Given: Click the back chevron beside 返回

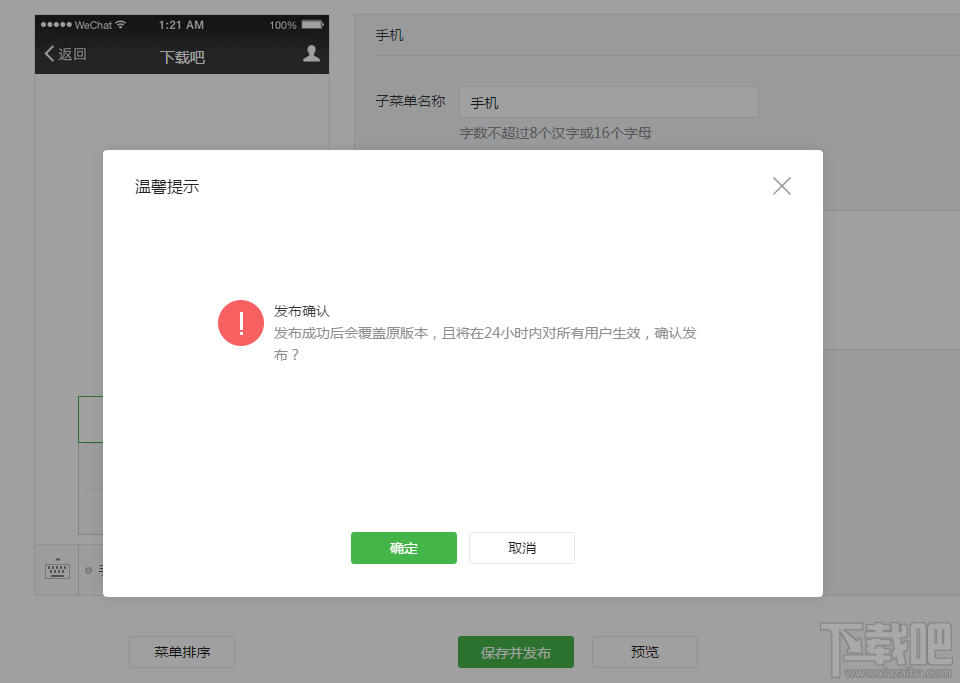Looking at the screenshot, I should [49, 55].
